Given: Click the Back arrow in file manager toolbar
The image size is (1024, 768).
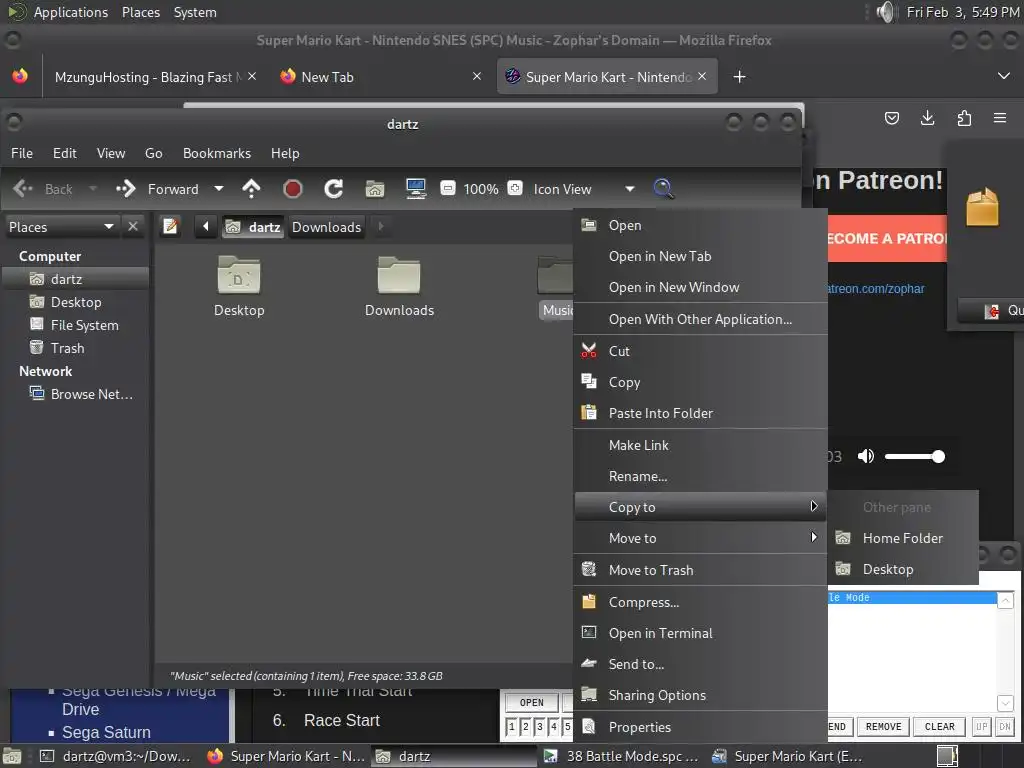Looking at the screenshot, I should click(23, 189).
